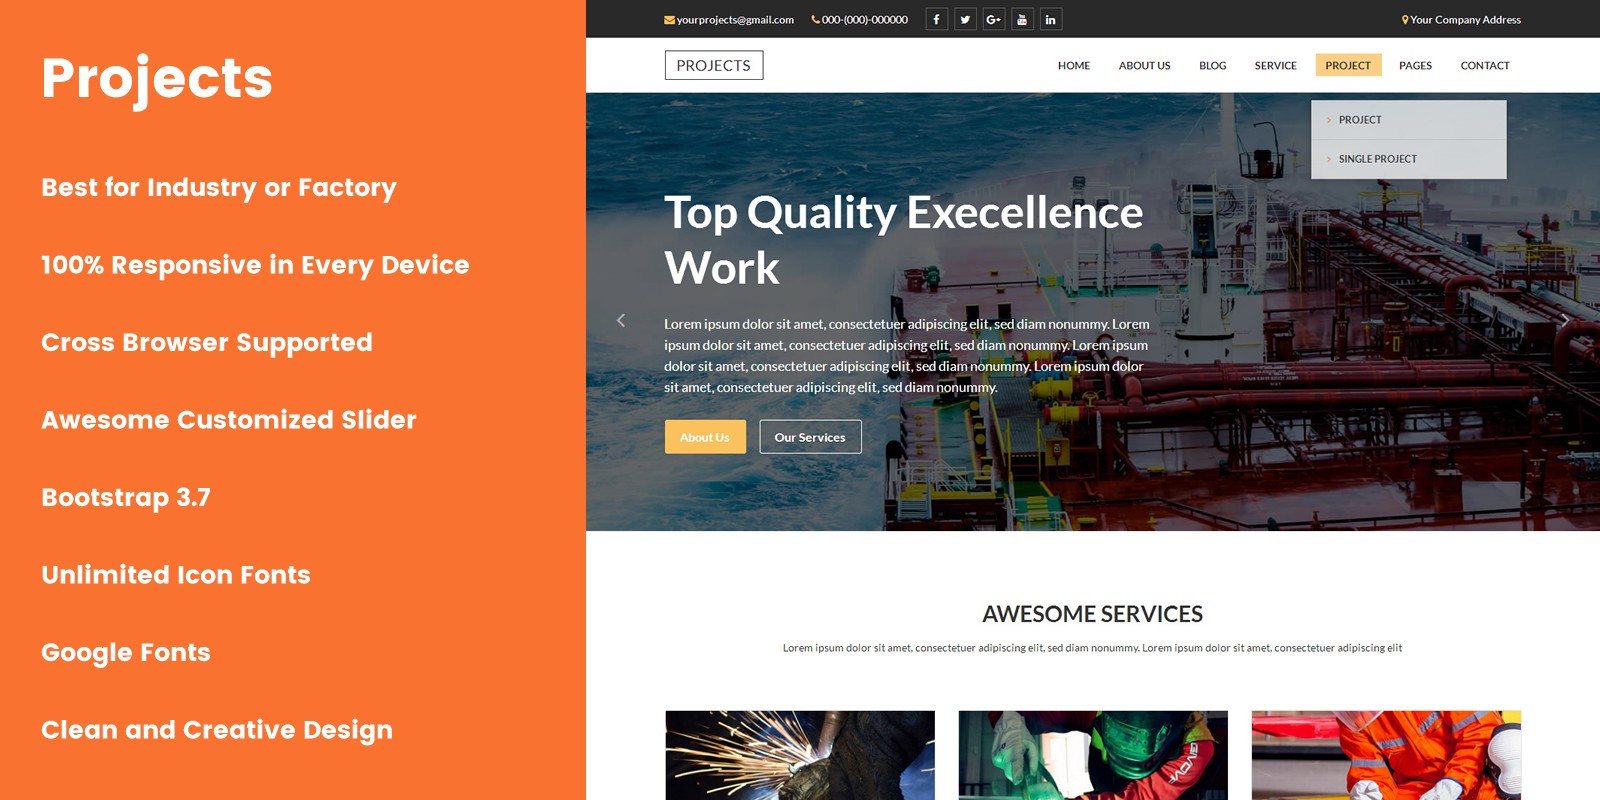Viewport: 1600px width, 800px height.
Task: Choose PROJECT from the dropdown submenu
Action: (1409, 120)
